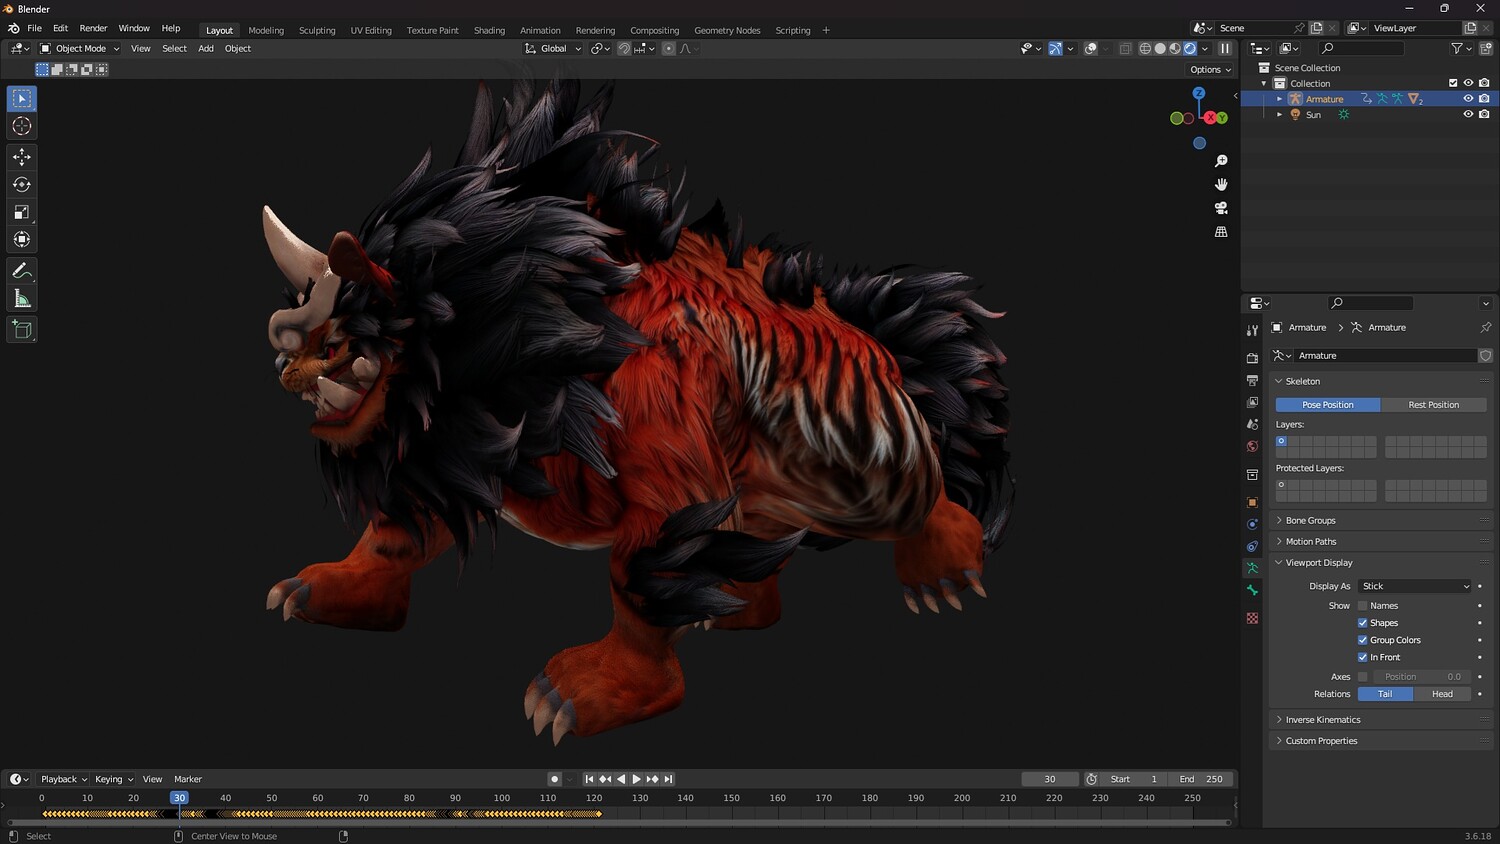Expand the Bone Groups panel
The width and height of the screenshot is (1500, 844).
tap(1310, 520)
